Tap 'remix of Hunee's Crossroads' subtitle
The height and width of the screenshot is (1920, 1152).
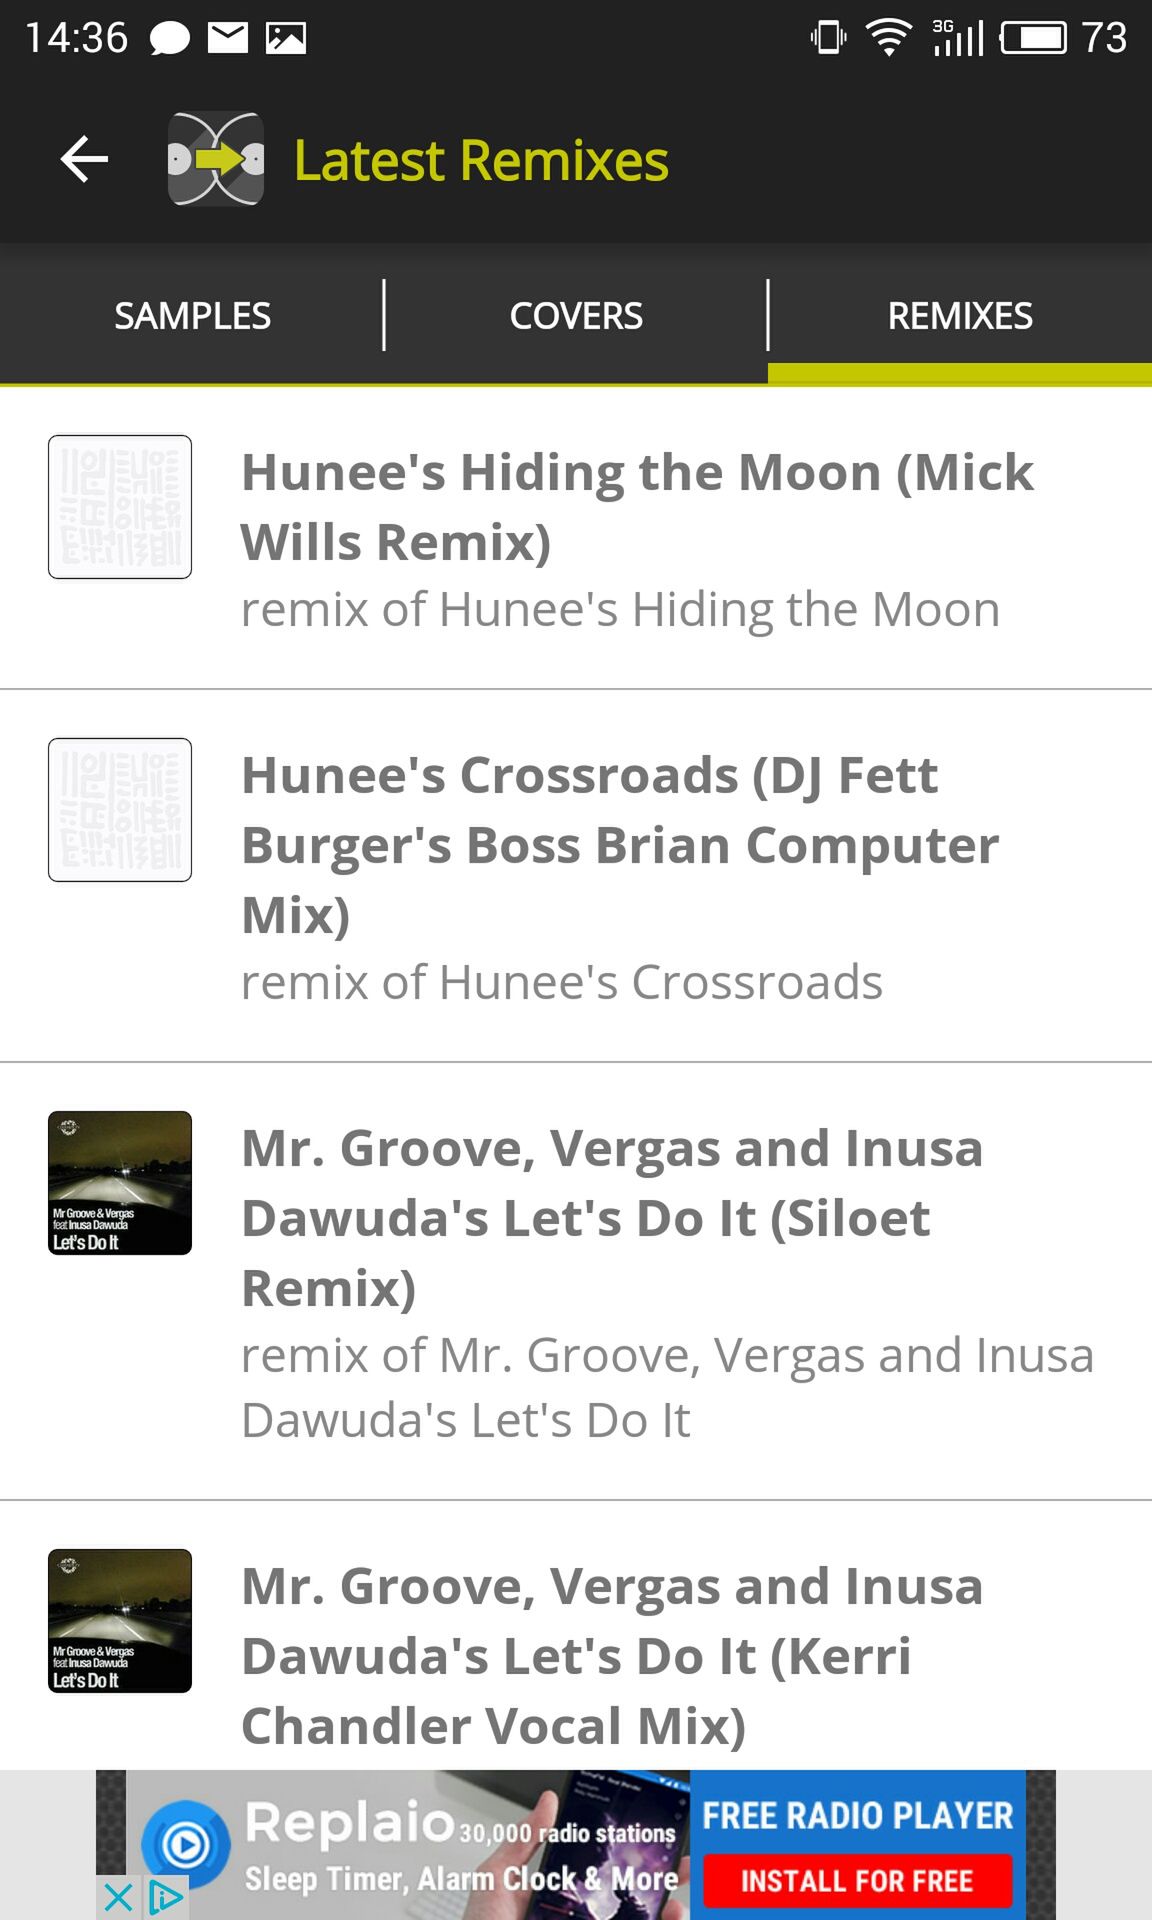point(562,982)
